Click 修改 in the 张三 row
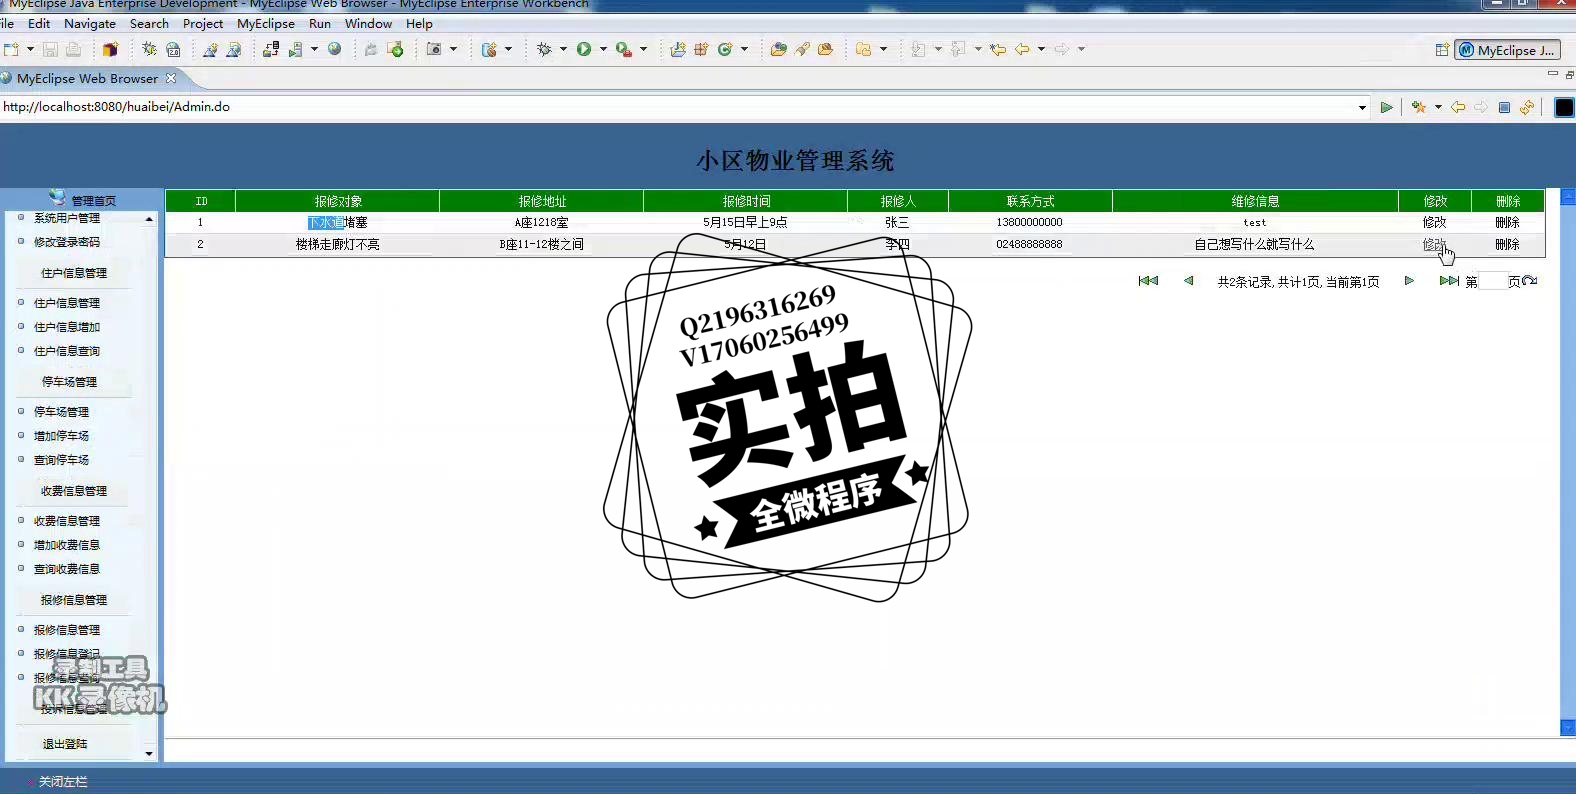1576x794 pixels. (1435, 222)
